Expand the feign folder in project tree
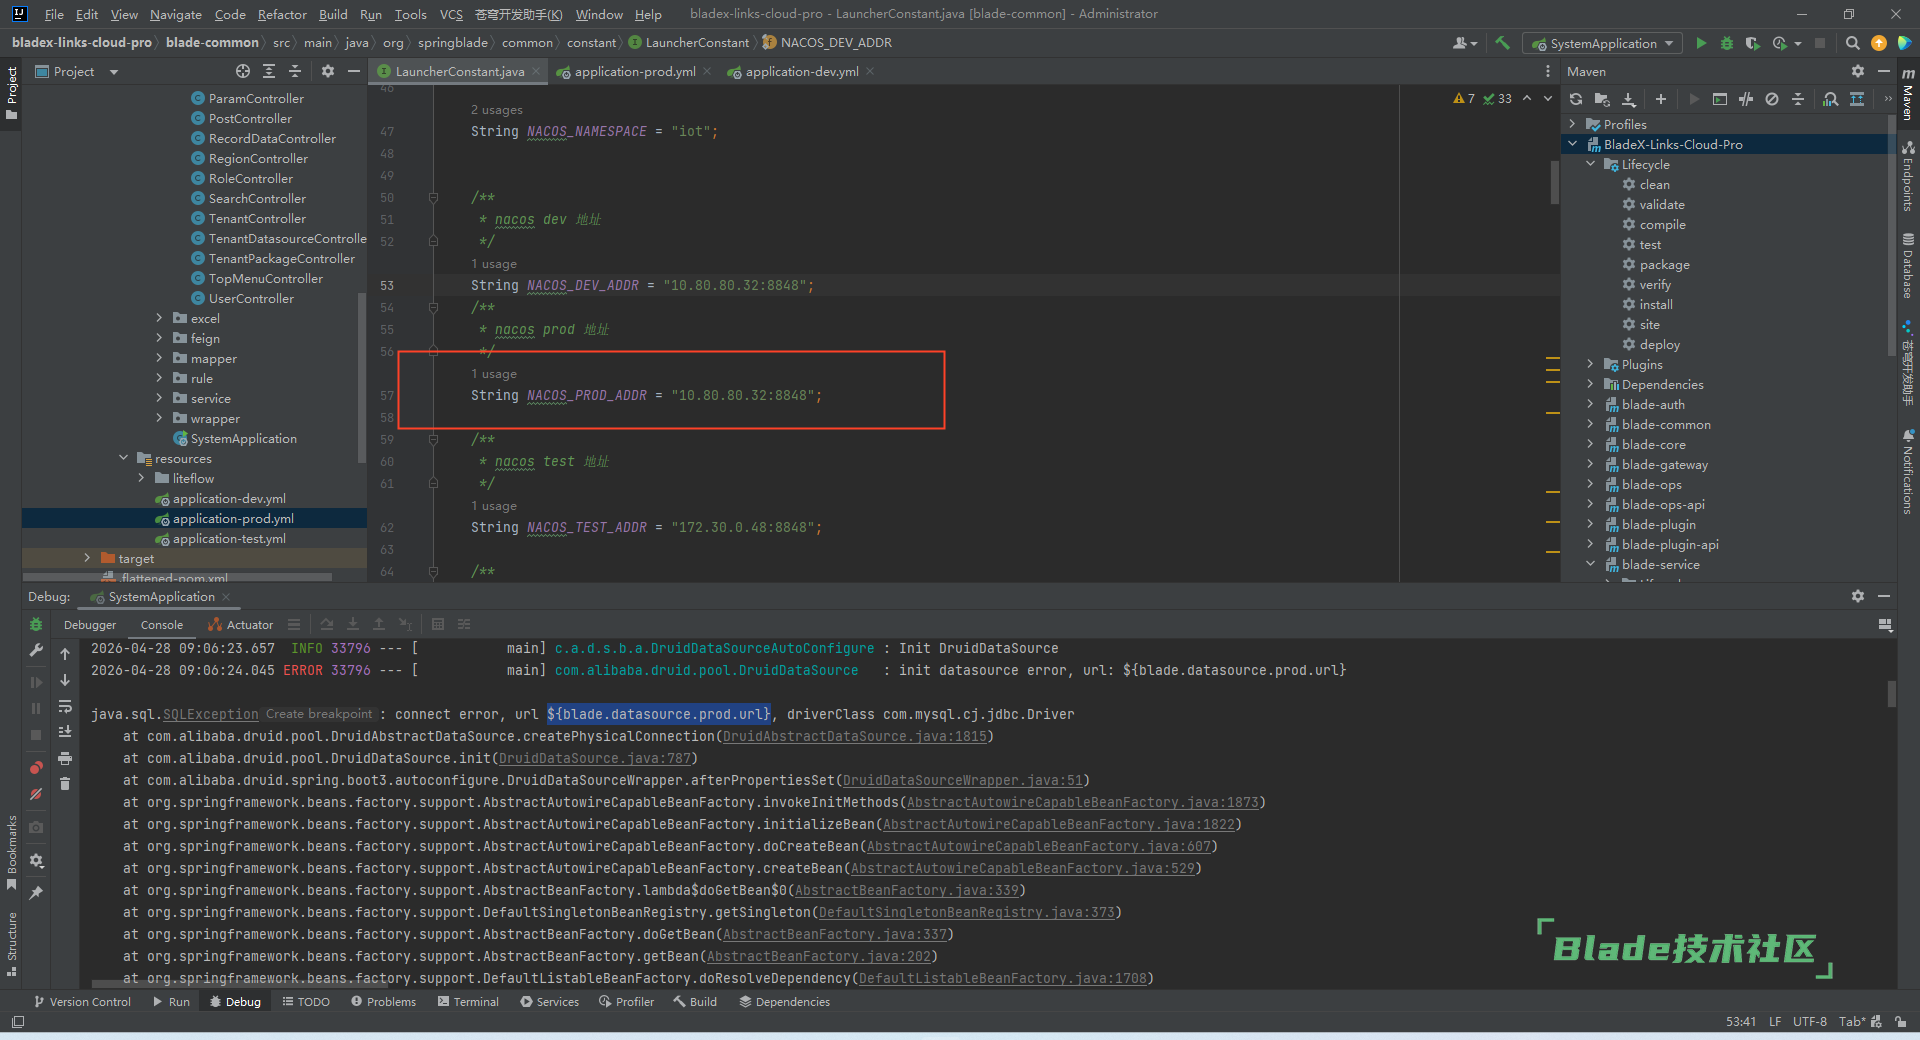This screenshot has height=1040, width=1920. (159, 339)
